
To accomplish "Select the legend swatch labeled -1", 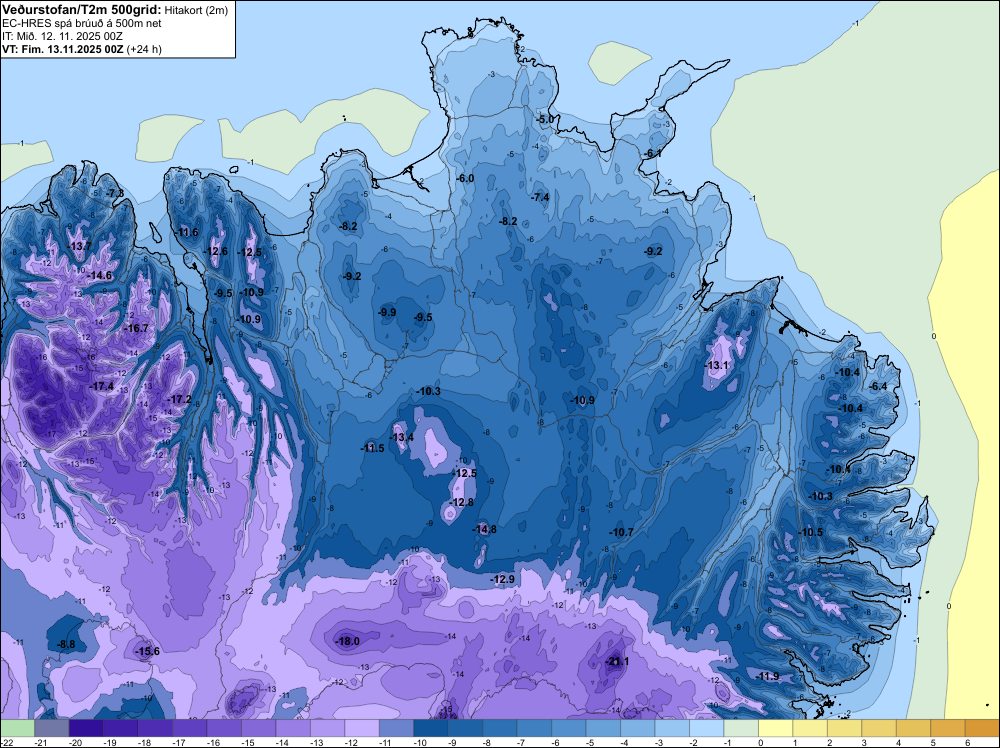I will click(x=741, y=728).
